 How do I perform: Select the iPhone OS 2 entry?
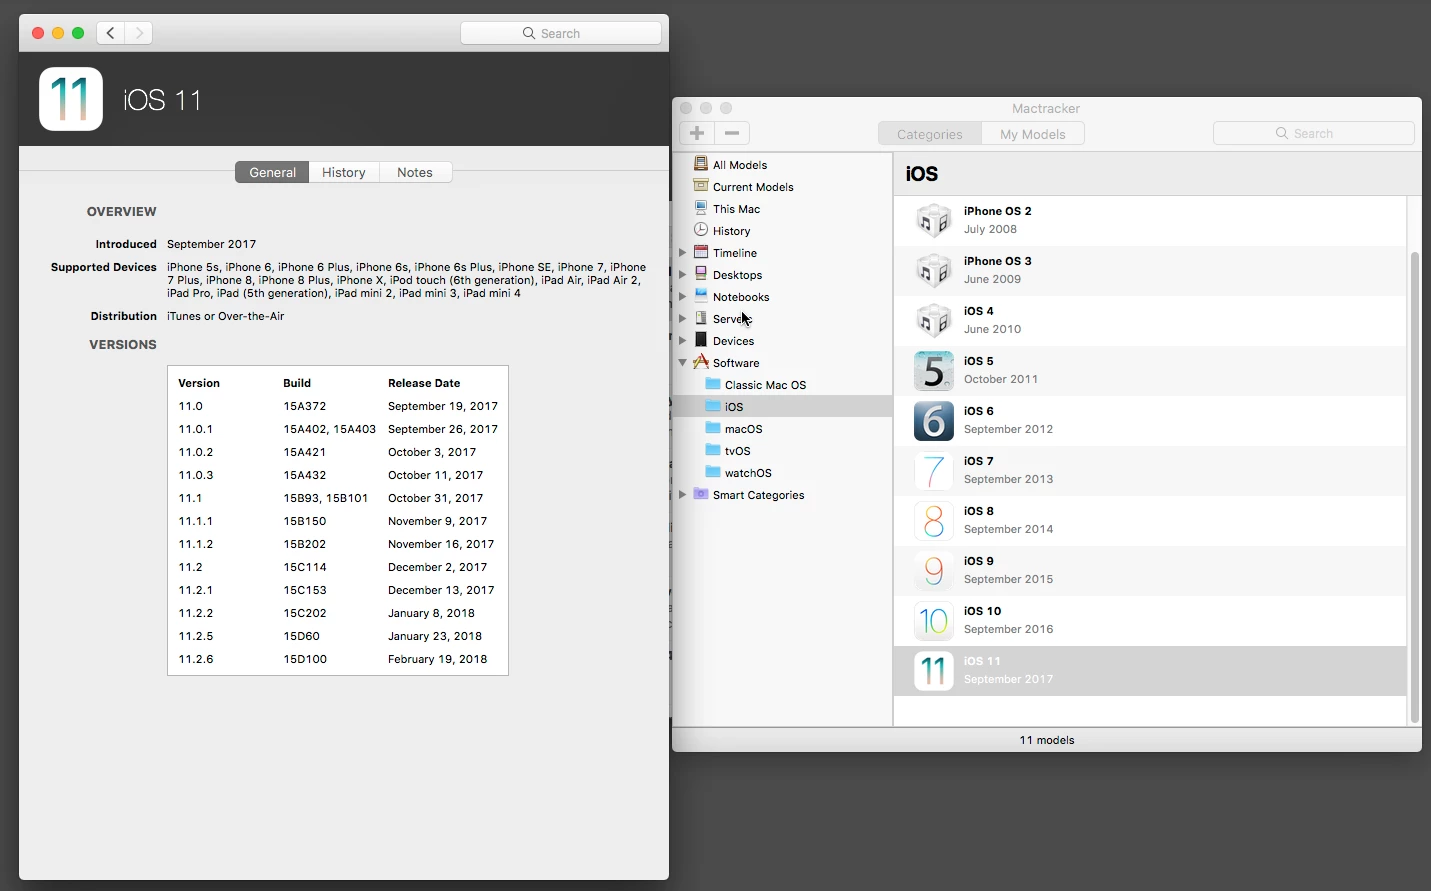(x=1150, y=220)
